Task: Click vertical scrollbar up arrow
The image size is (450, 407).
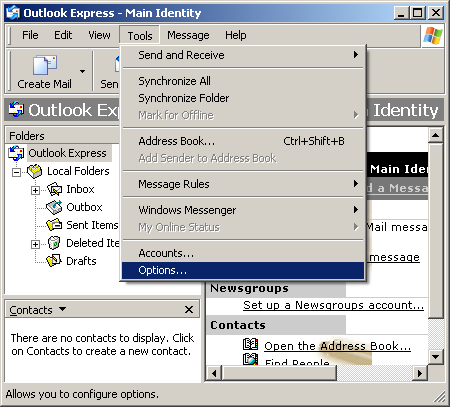Action: [x=435, y=135]
